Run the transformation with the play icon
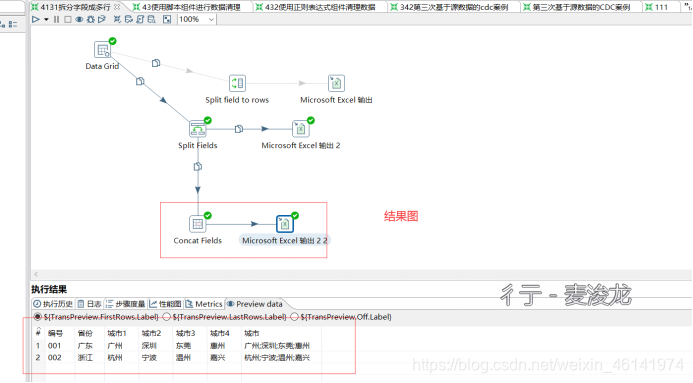 (36, 19)
